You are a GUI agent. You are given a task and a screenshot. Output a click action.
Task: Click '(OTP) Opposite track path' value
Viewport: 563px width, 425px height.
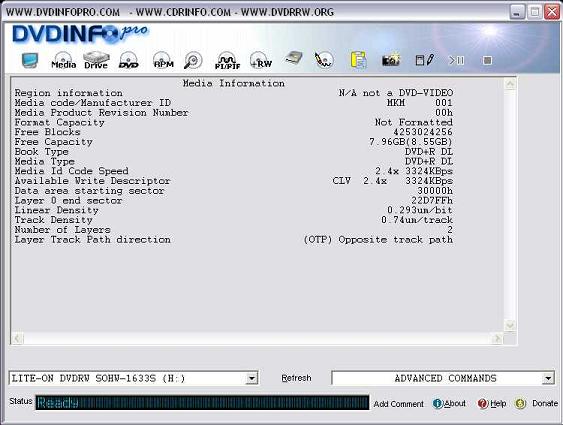pos(378,239)
